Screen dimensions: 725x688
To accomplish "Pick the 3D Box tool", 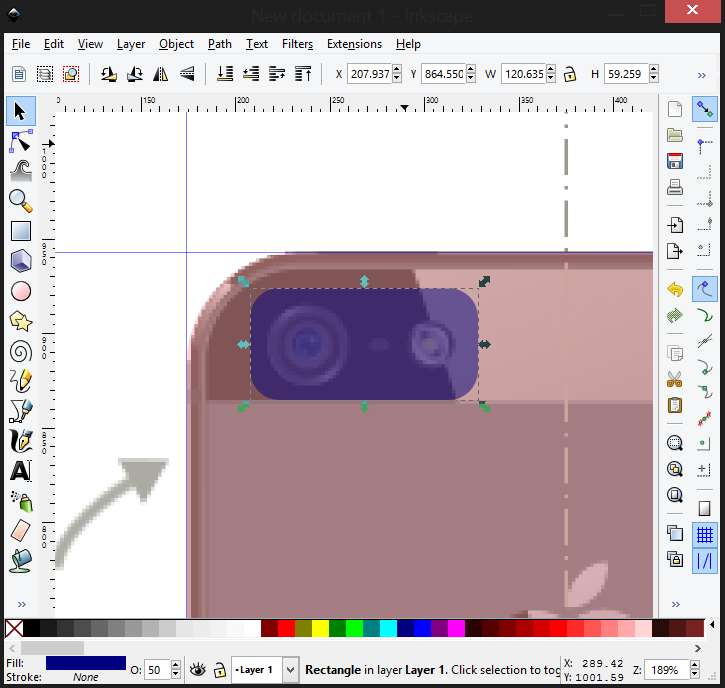I will 20,261.
